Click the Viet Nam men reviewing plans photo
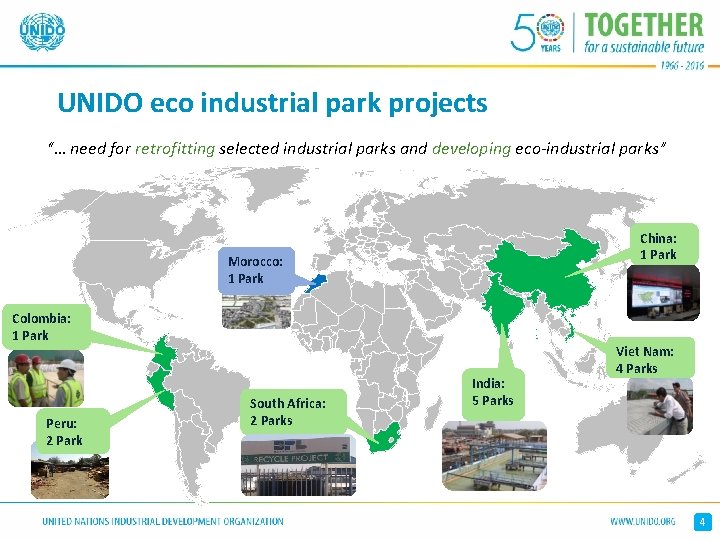Image resolution: width=720 pixels, height=540 pixels. click(659, 407)
